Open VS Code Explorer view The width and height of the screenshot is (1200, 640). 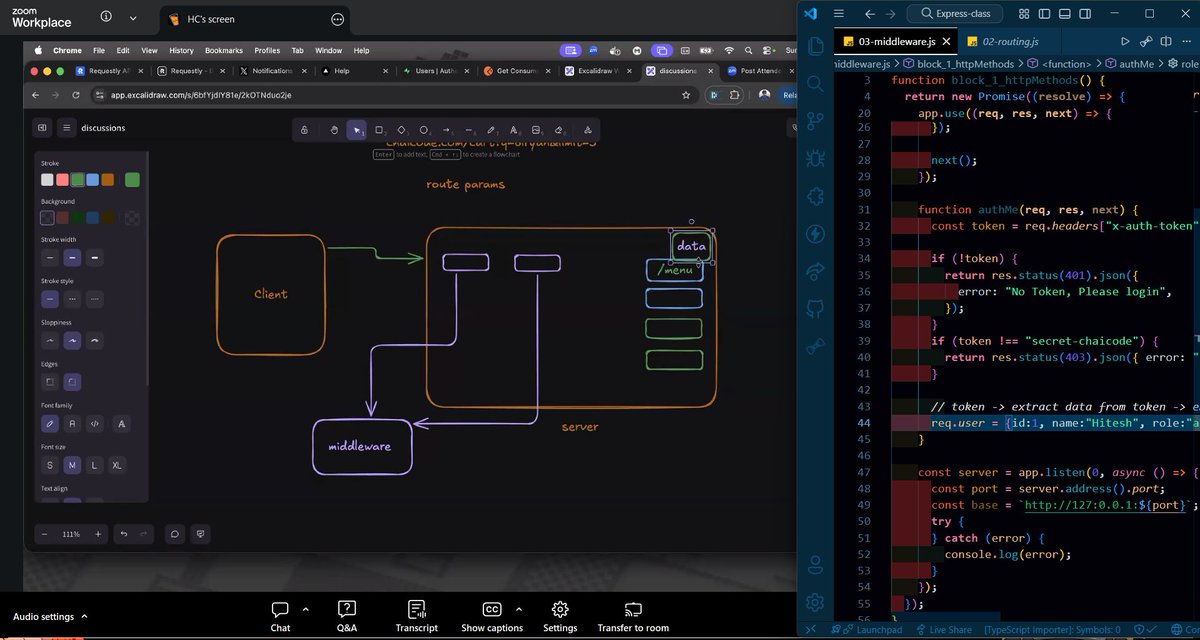815,45
